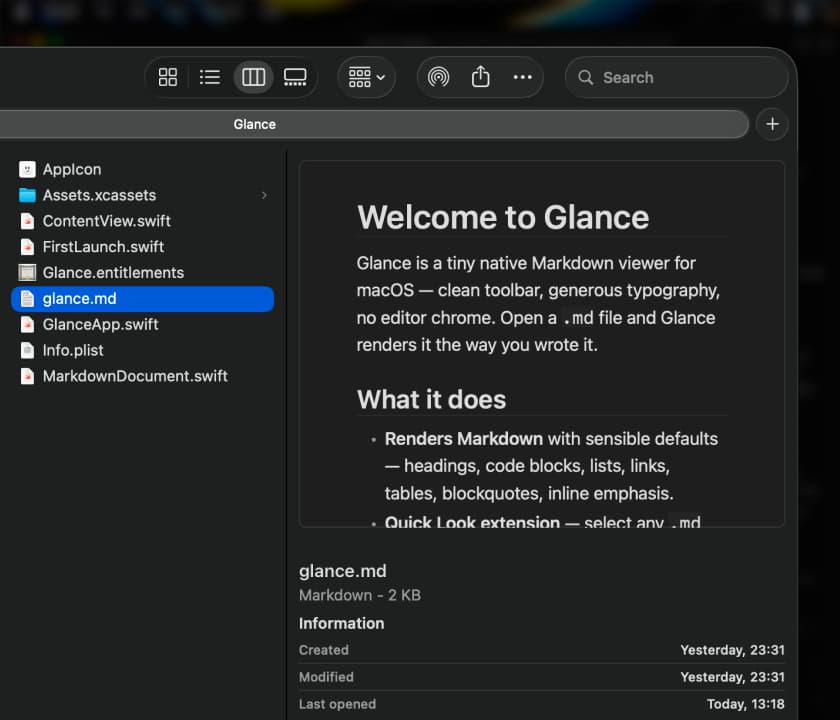Screen dimensions: 840x720
Task: Open the More actions ellipsis menu
Action: 522,77
